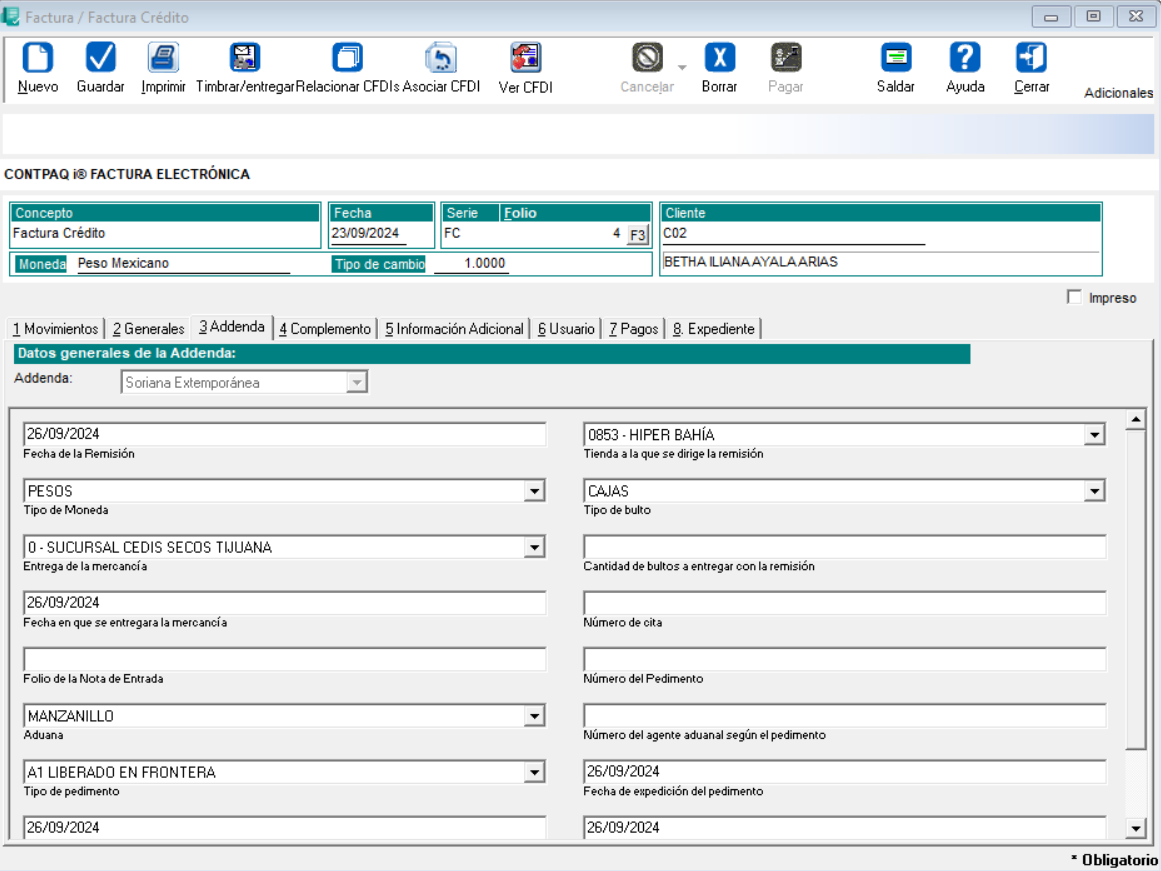Open Ayuda help icon

[964, 58]
